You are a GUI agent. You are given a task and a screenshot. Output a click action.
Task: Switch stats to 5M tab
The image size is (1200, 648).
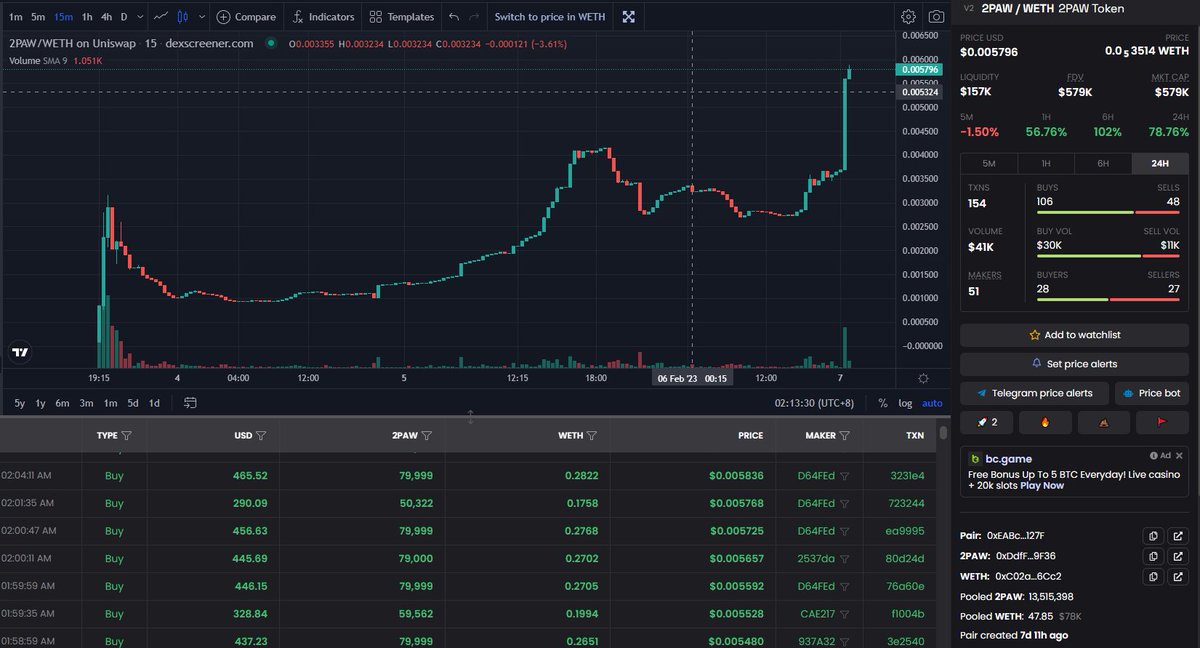pos(989,163)
